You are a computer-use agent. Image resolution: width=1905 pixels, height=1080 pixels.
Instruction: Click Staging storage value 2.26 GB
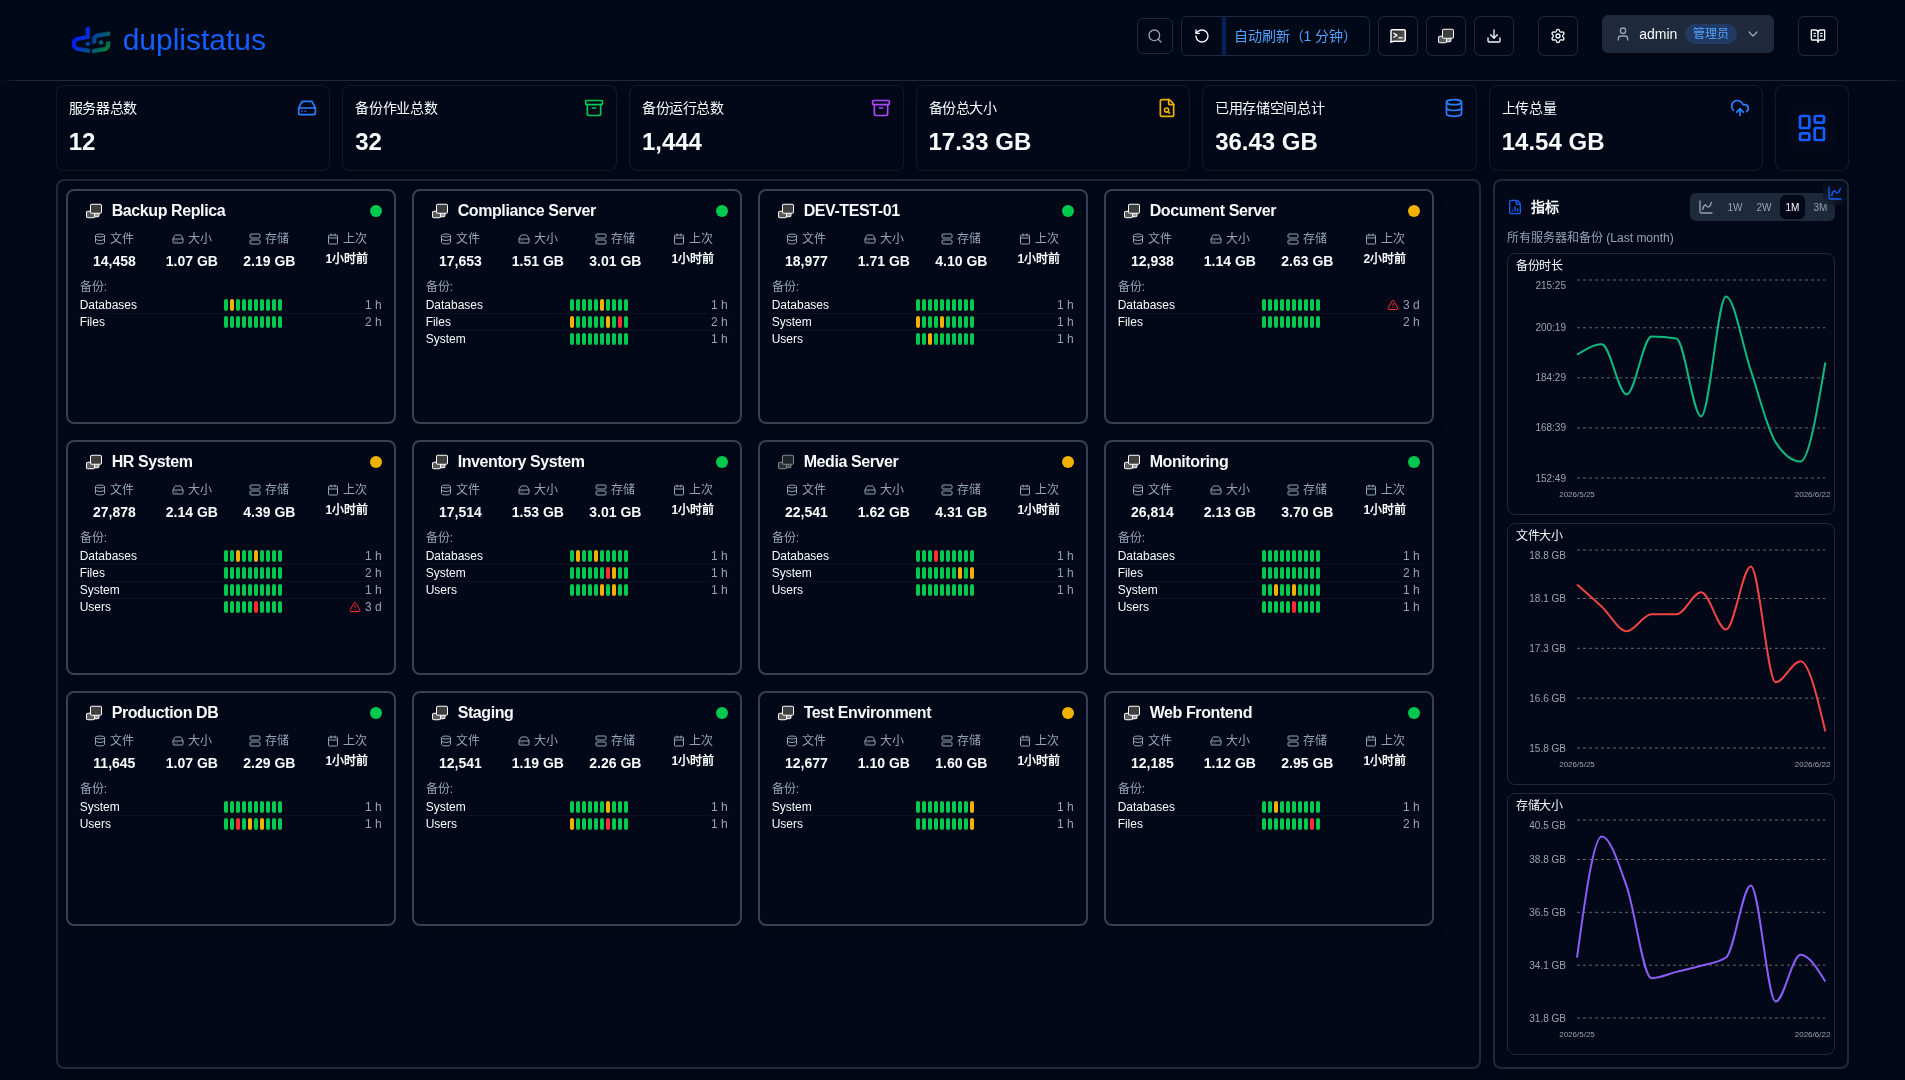(614, 763)
